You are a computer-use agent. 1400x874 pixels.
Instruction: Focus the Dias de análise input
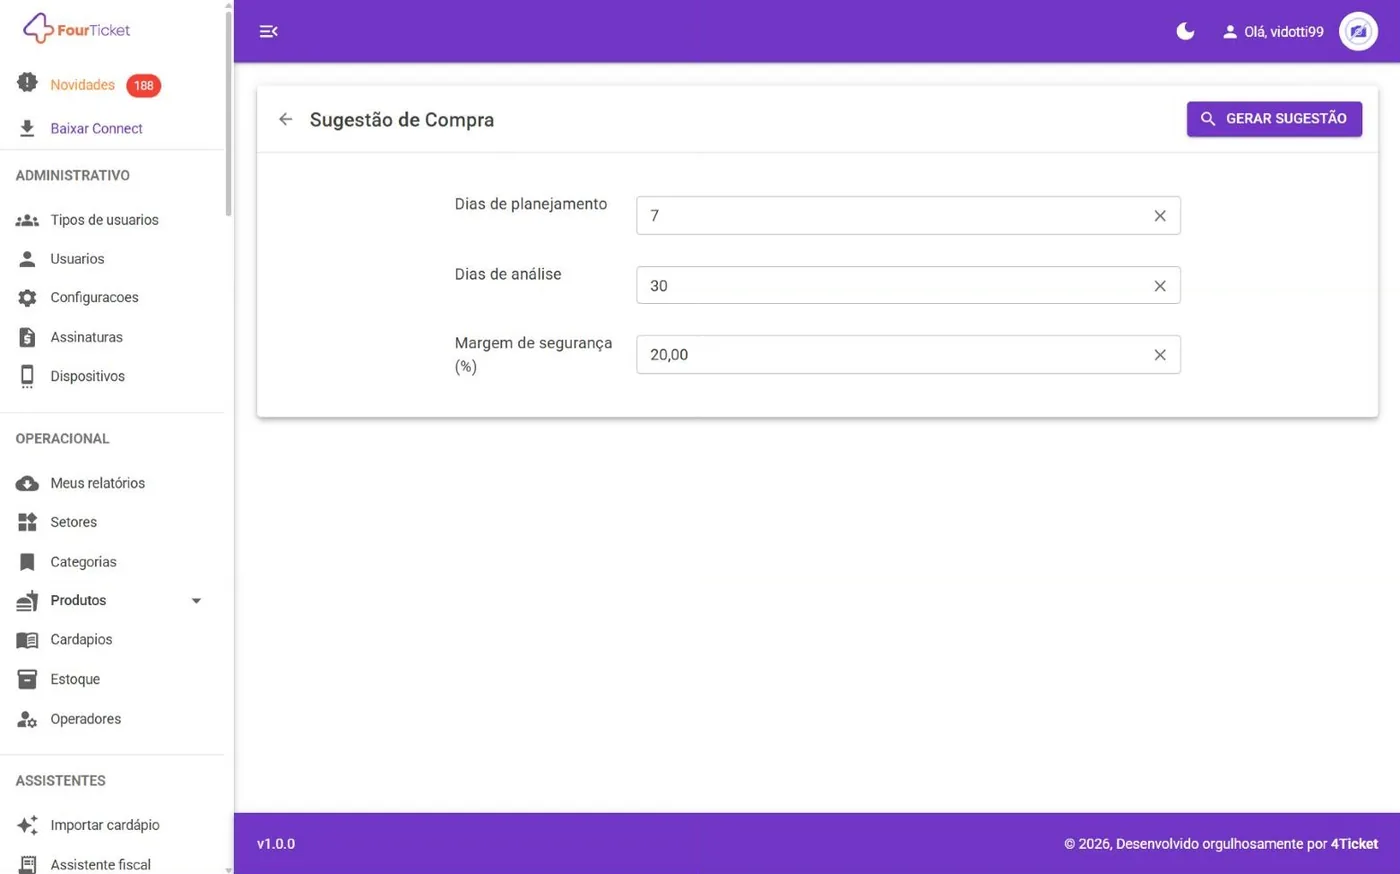pyautogui.click(x=908, y=286)
